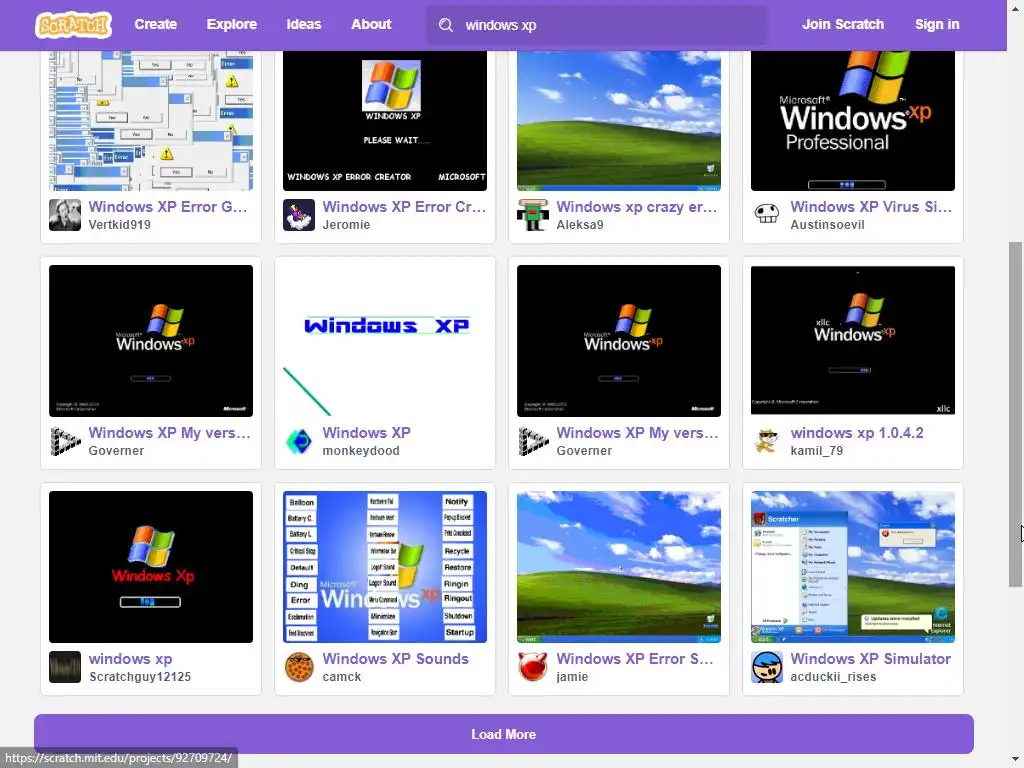Image resolution: width=1024 pixels, height=768 pixels.
Task: Open Windows XP Virus Si... project title
Action: [871, 206]
